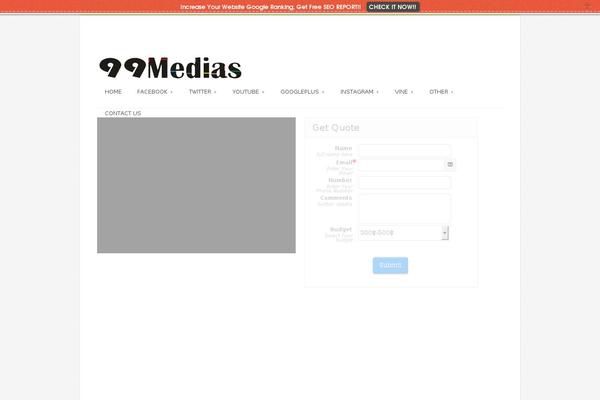
Task: Expand the VINE menu
Action: [x=404, y=92]
